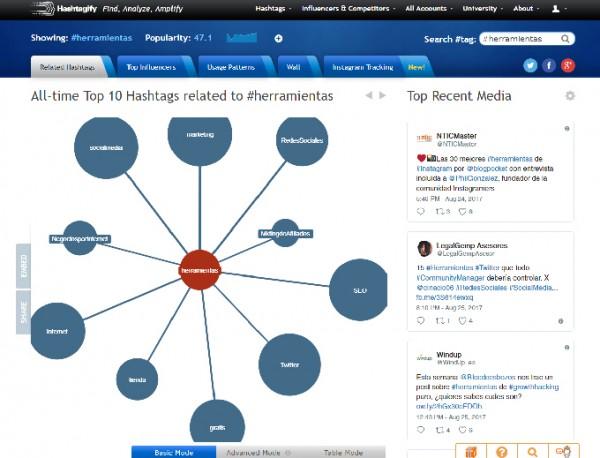Click the Twitter hashtag bubble
Viewport: 600px width, 458px height.
[290, 365]
